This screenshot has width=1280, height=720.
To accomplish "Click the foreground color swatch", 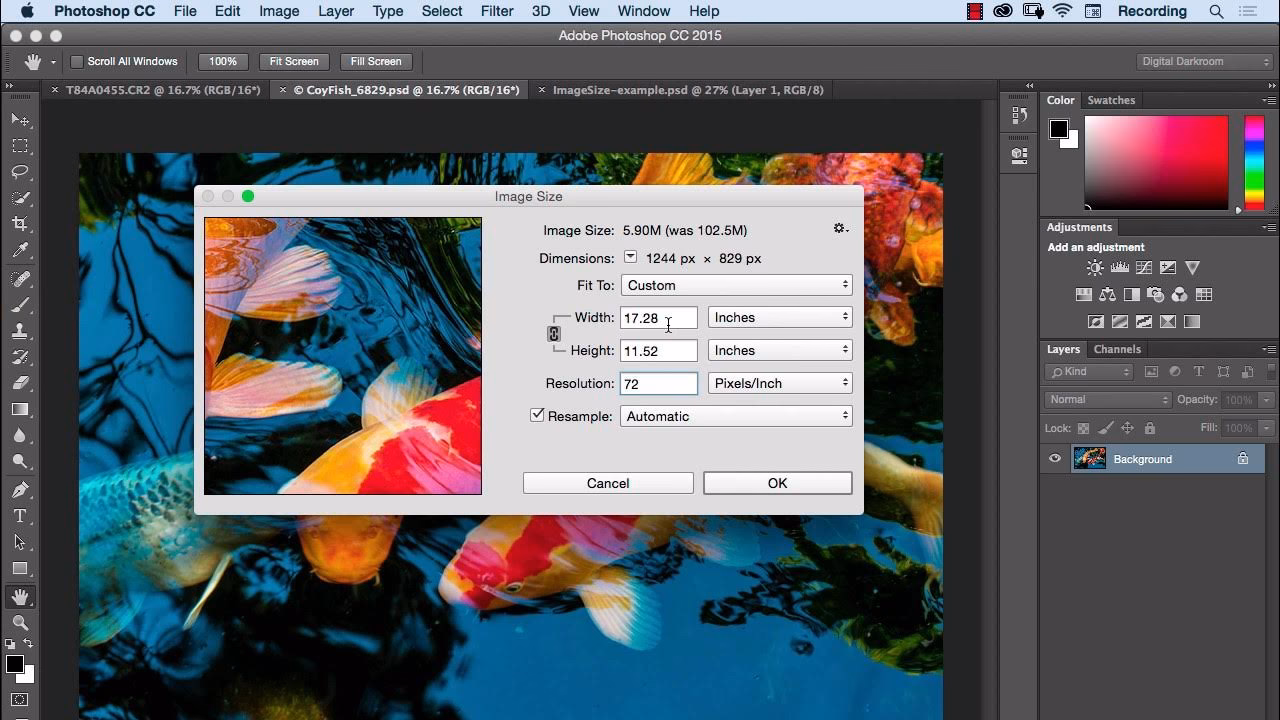I will tap(14, 664).
